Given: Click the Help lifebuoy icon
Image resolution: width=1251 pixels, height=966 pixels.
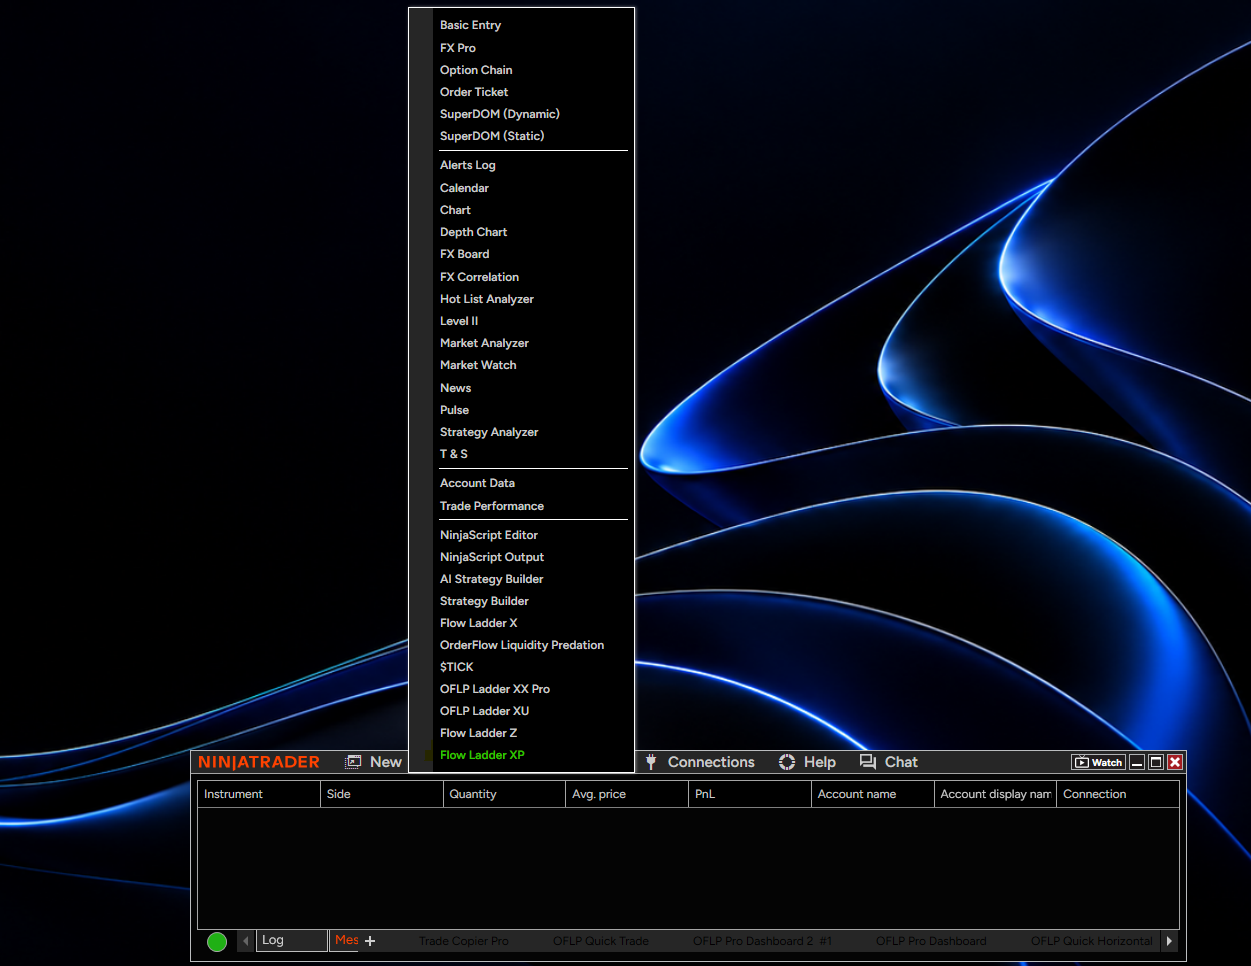Looking at the screenshot, I should 787,762.
